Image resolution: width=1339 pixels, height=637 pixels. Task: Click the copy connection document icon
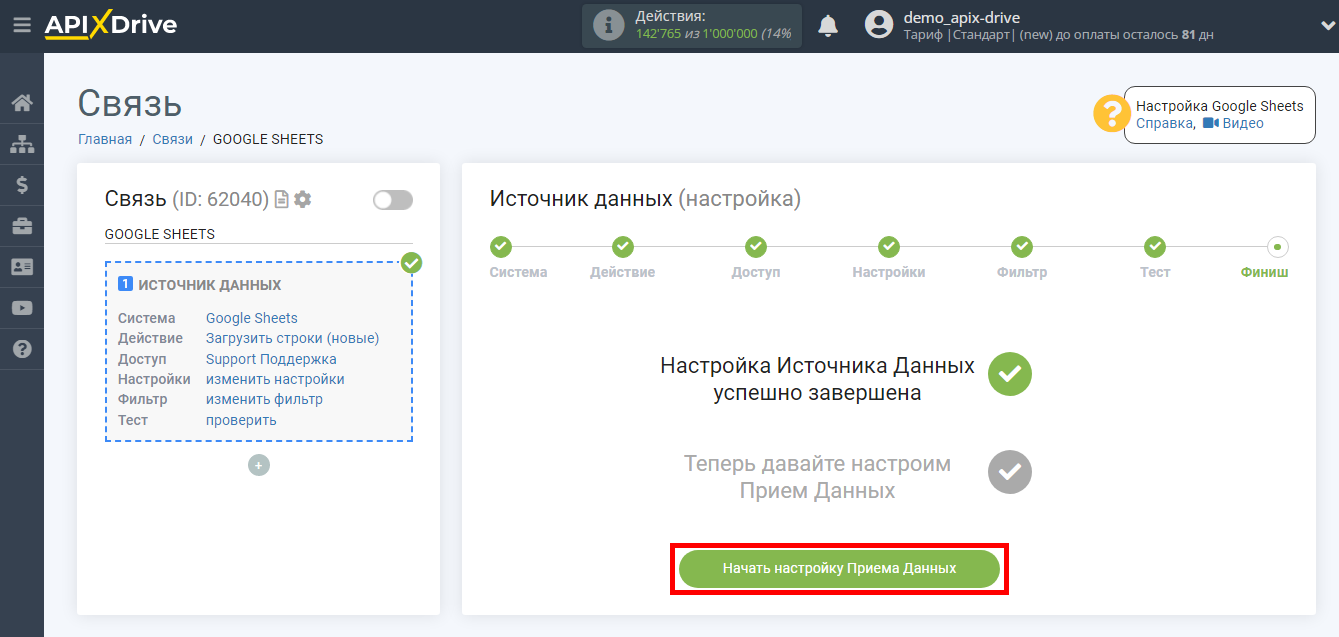(x=282, y=200)
